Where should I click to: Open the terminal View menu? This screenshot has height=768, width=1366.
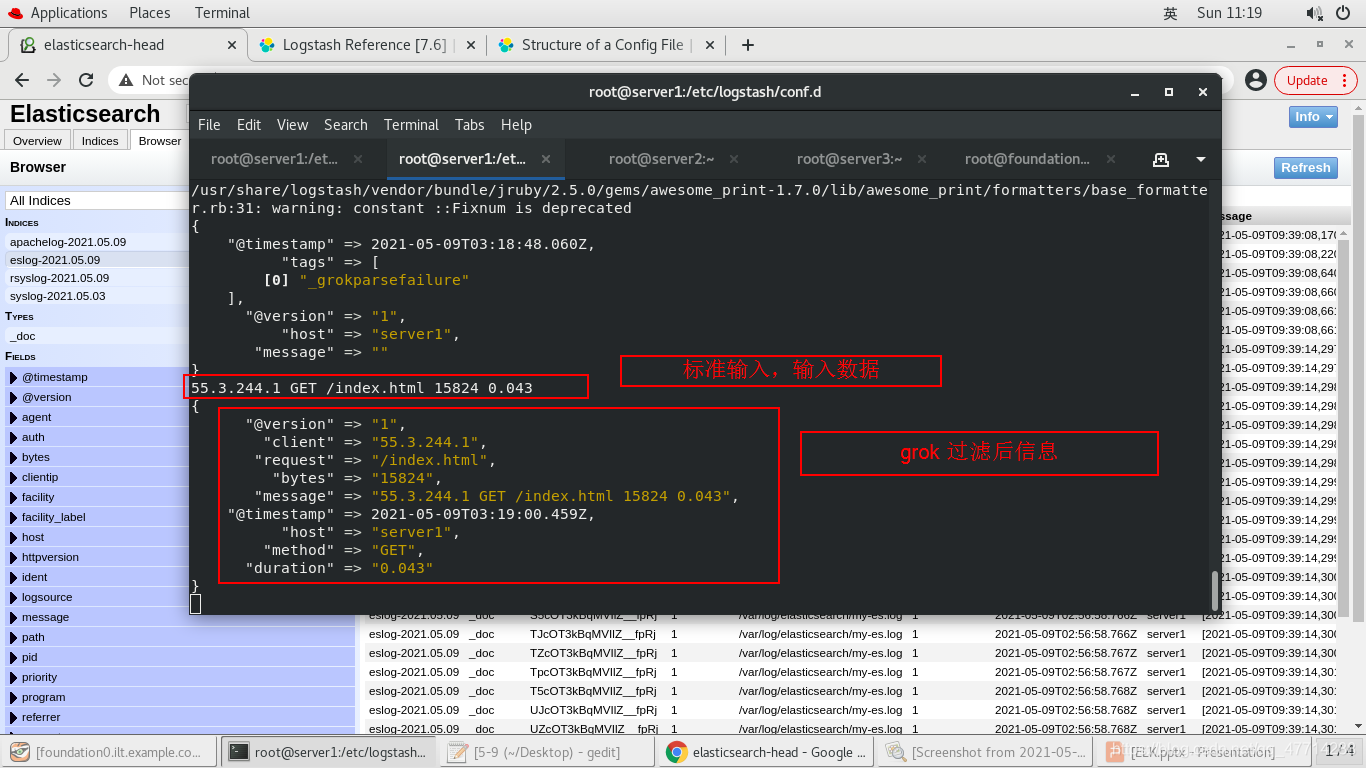[292, 125]
